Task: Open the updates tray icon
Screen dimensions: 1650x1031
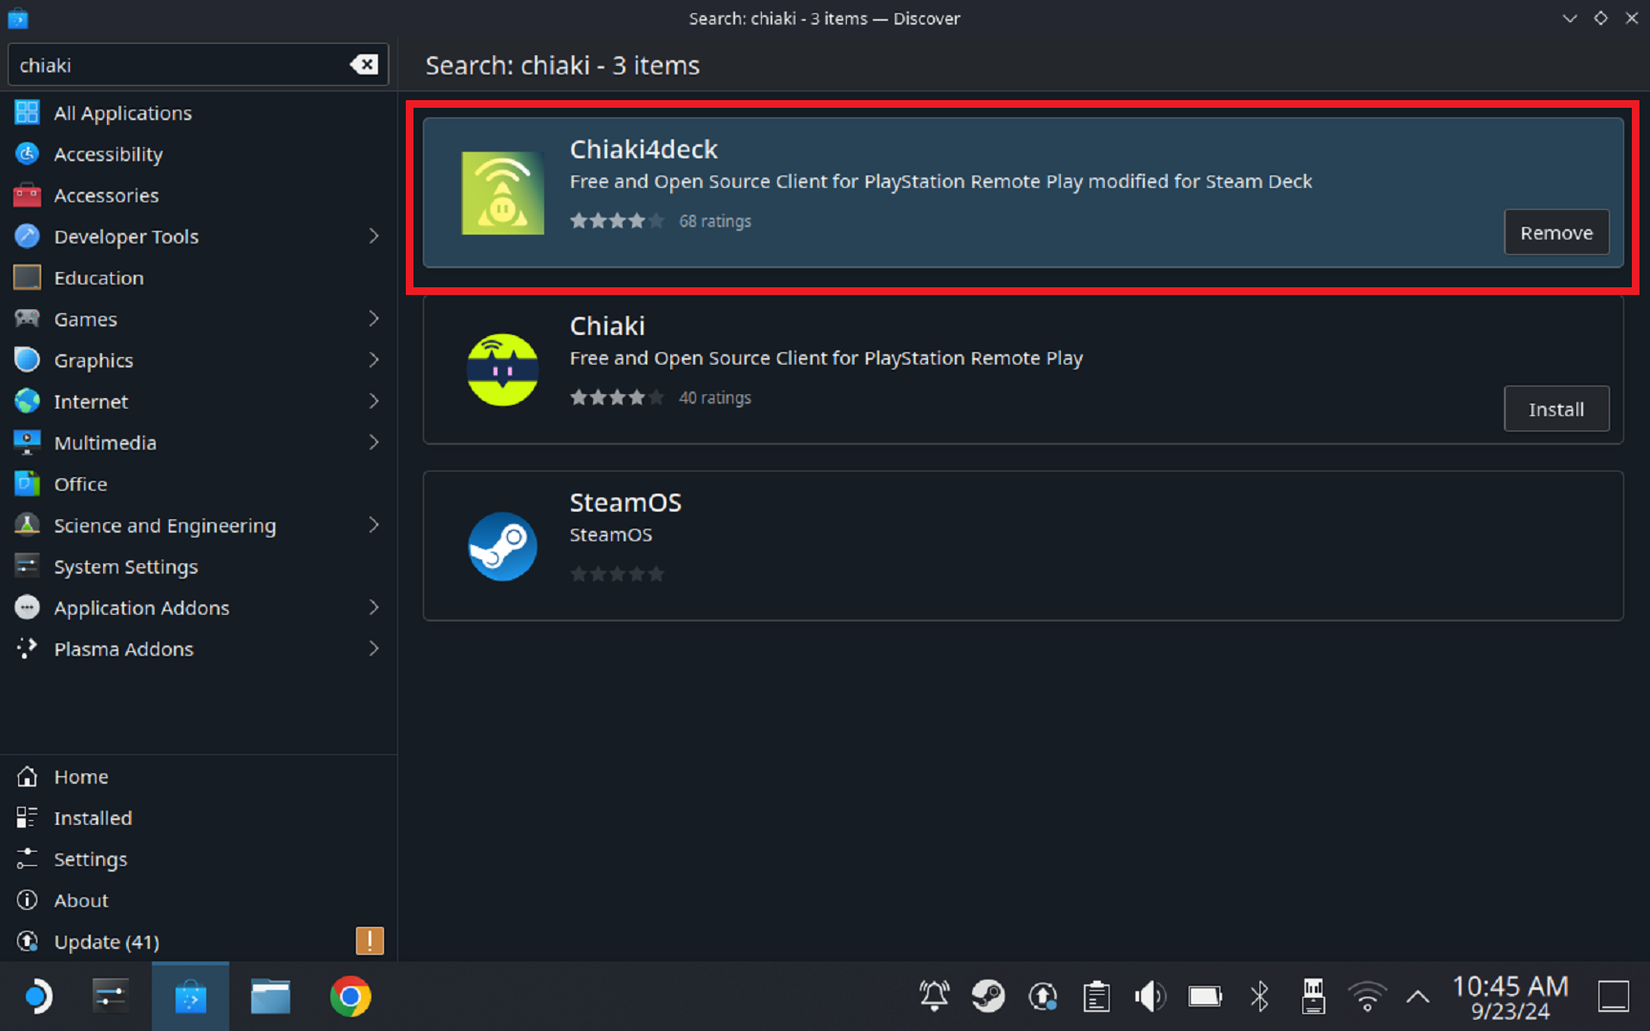Action: pos(1043,996)
